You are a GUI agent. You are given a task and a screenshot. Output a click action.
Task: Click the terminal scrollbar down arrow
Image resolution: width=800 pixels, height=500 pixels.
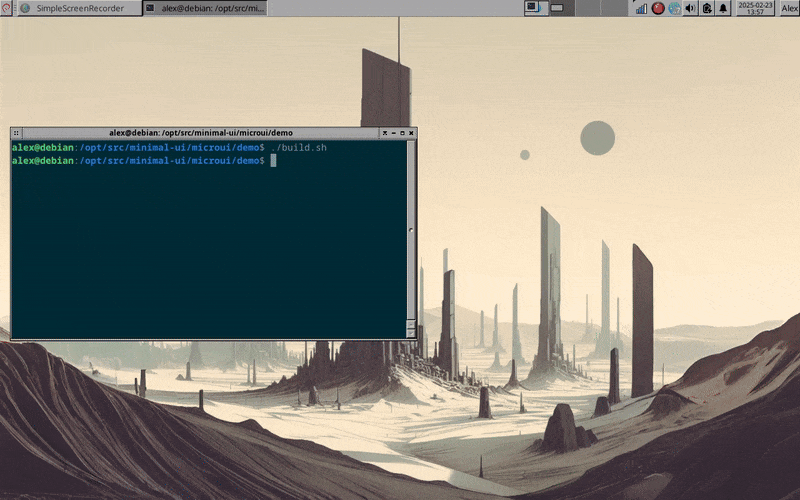[411, 333]
